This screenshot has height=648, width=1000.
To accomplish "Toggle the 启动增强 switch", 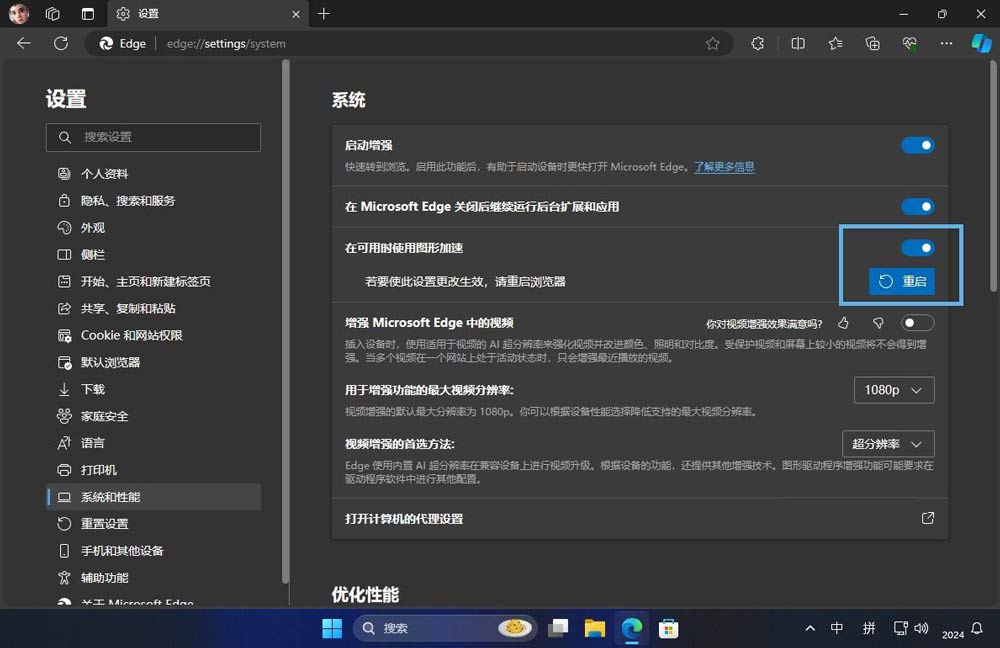I will pos(918,145).
